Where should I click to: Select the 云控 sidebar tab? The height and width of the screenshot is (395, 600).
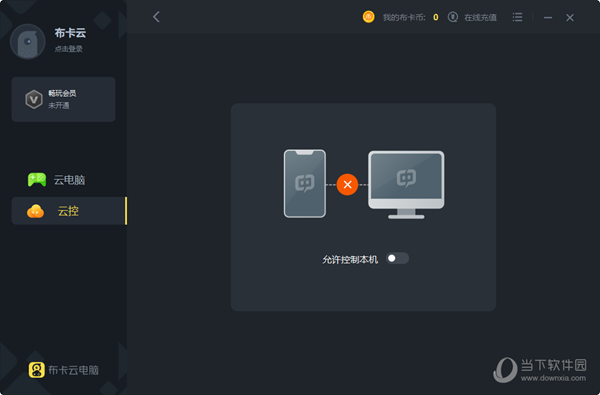69,211
